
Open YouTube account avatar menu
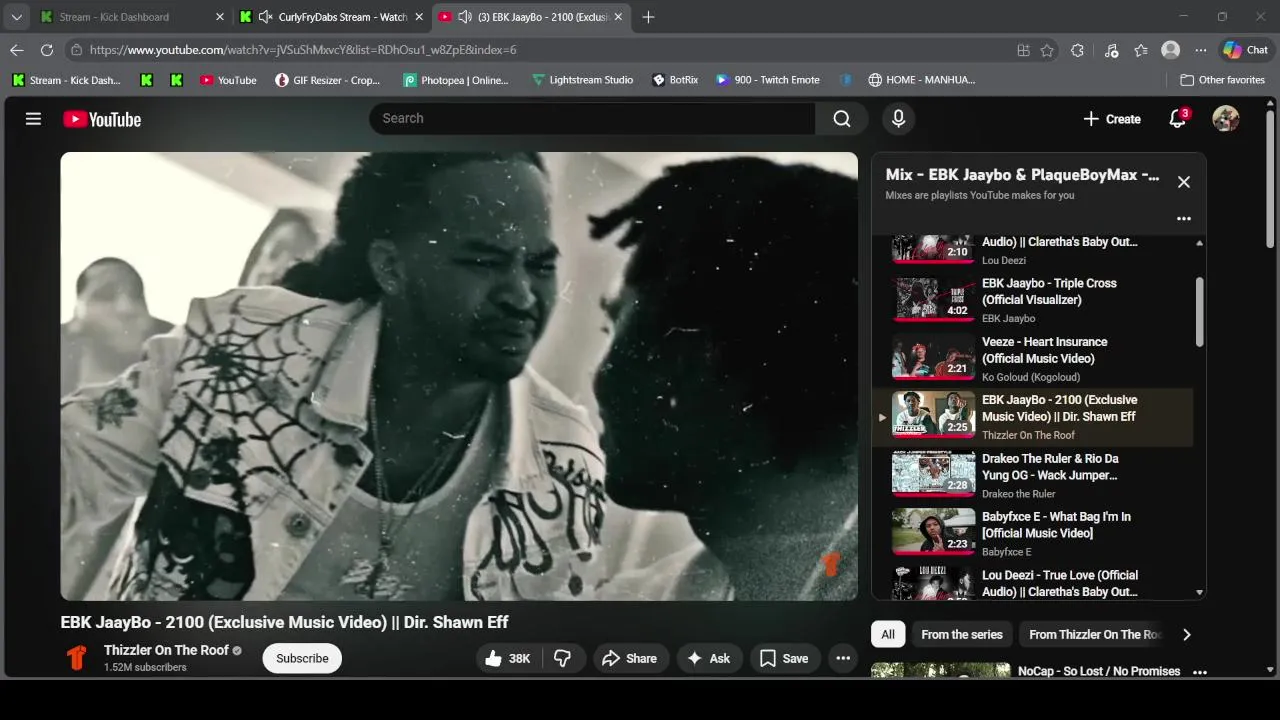(1226, 119)
